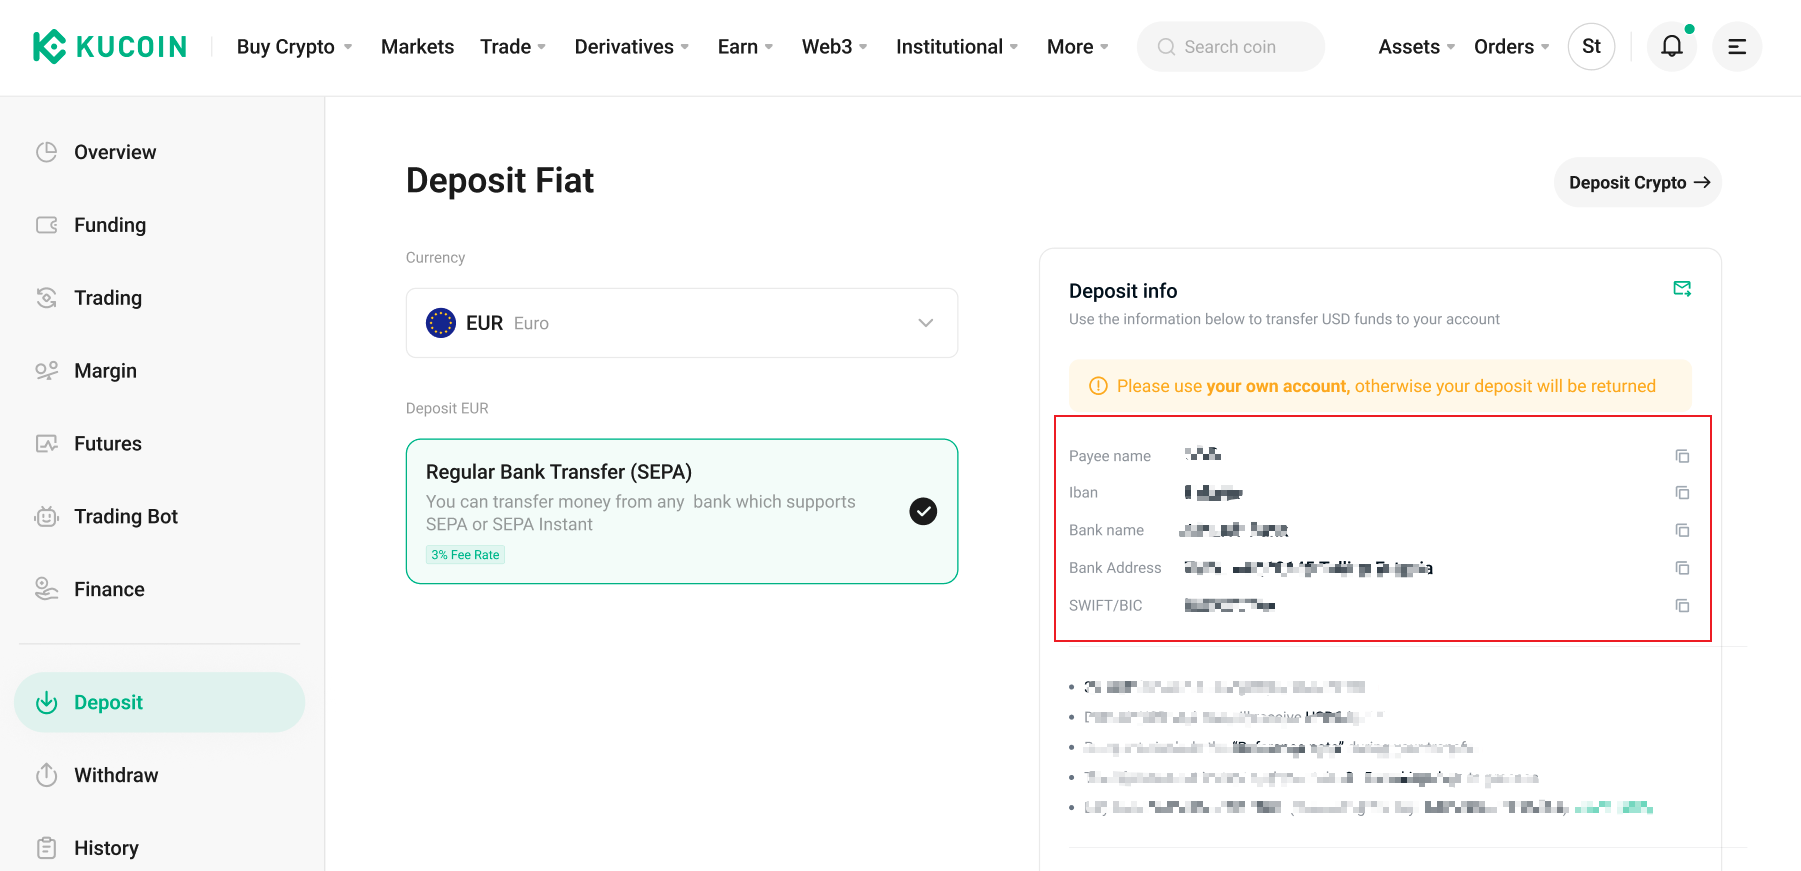This screenshot has height=871, width=1801.
Task: Click the notification bell icon
Action: [1671, 46]
